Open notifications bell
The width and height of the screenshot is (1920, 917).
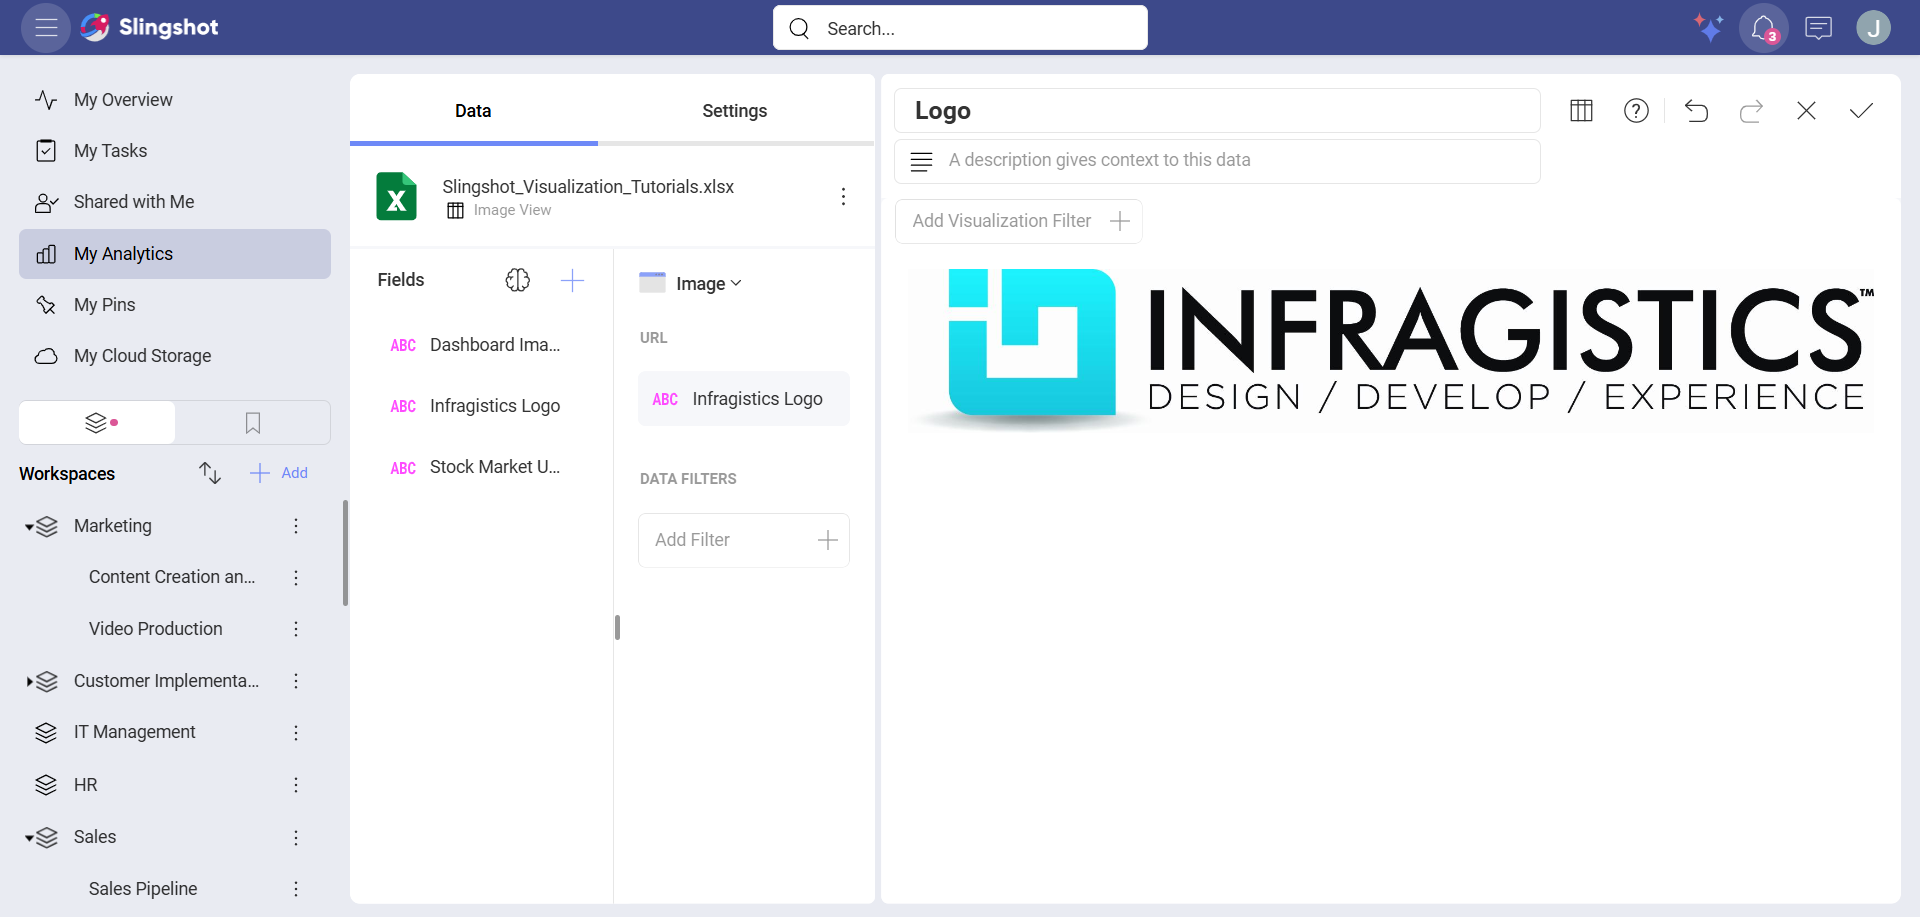[1763, 27]
